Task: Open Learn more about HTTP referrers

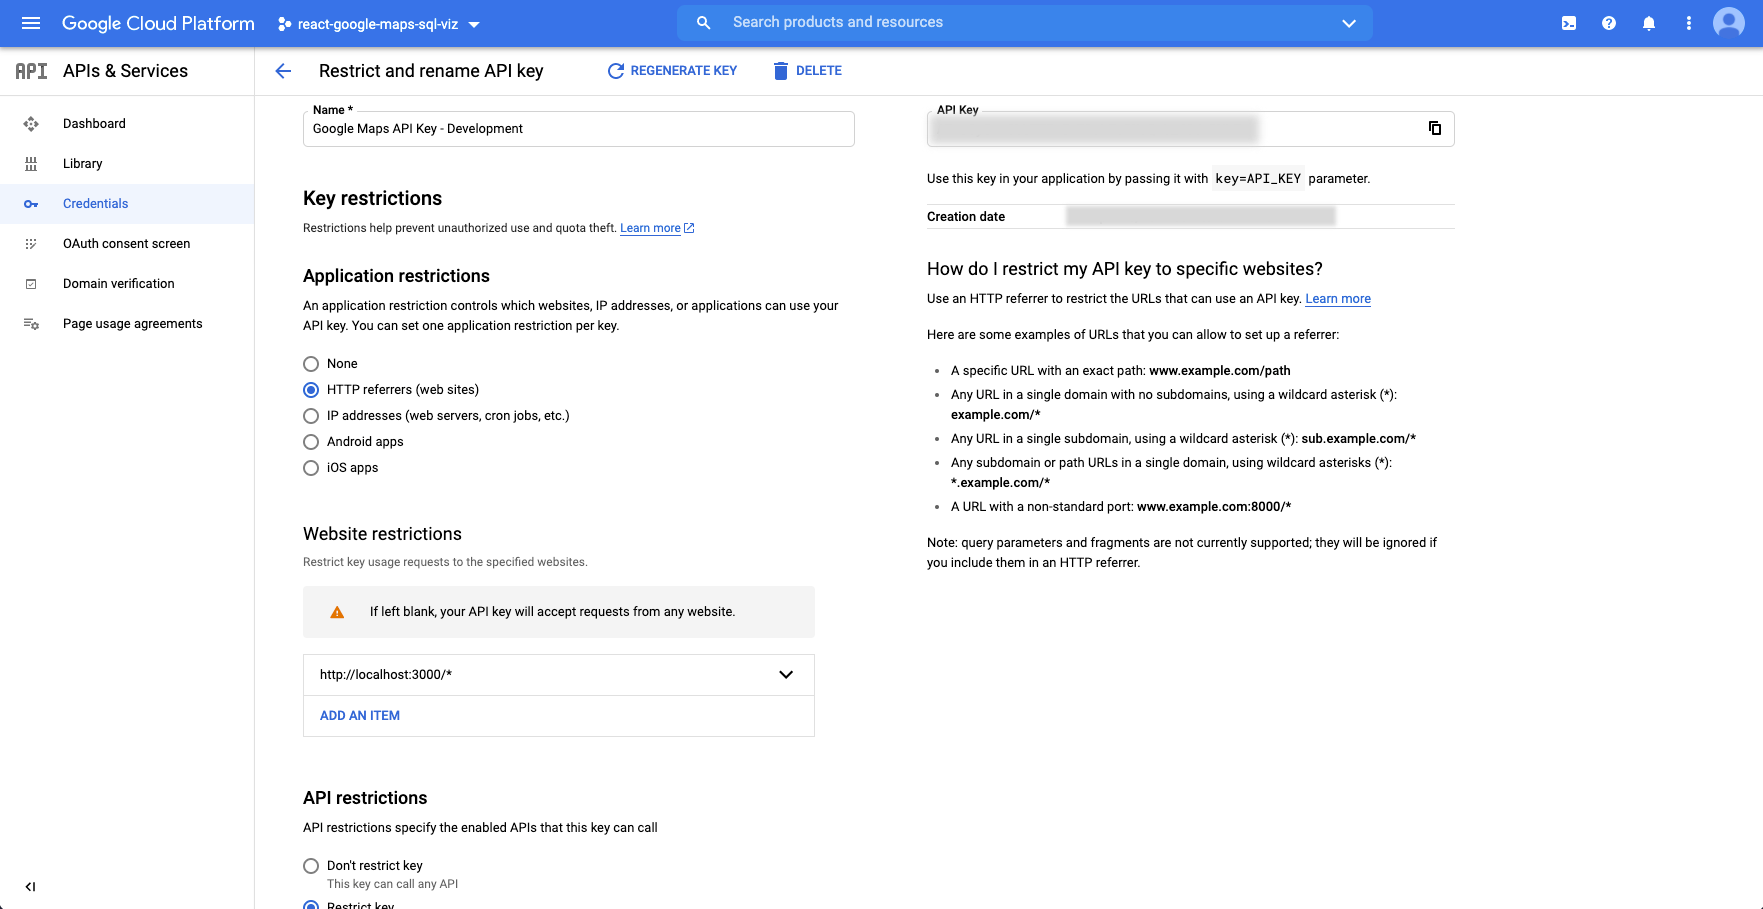Action: point(1338,299)
